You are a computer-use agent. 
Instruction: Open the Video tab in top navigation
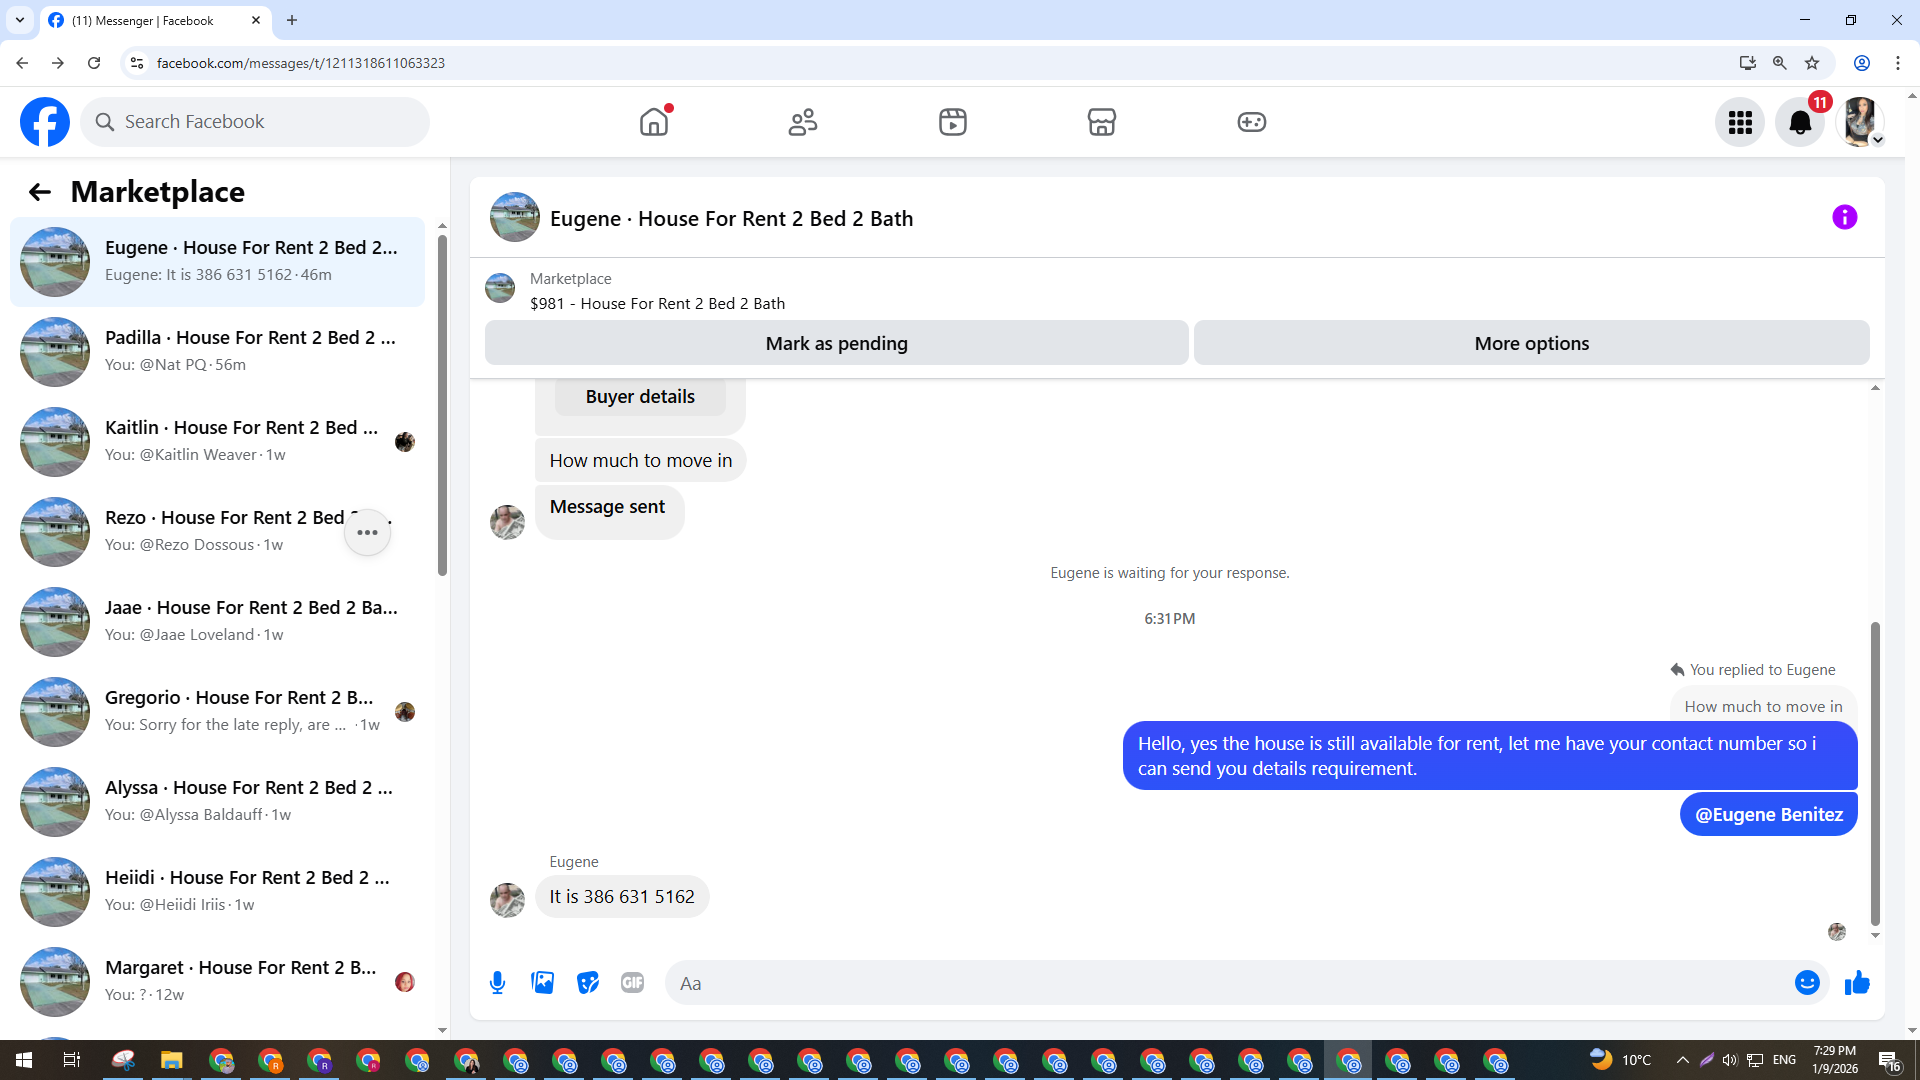(x=952, y=122)
